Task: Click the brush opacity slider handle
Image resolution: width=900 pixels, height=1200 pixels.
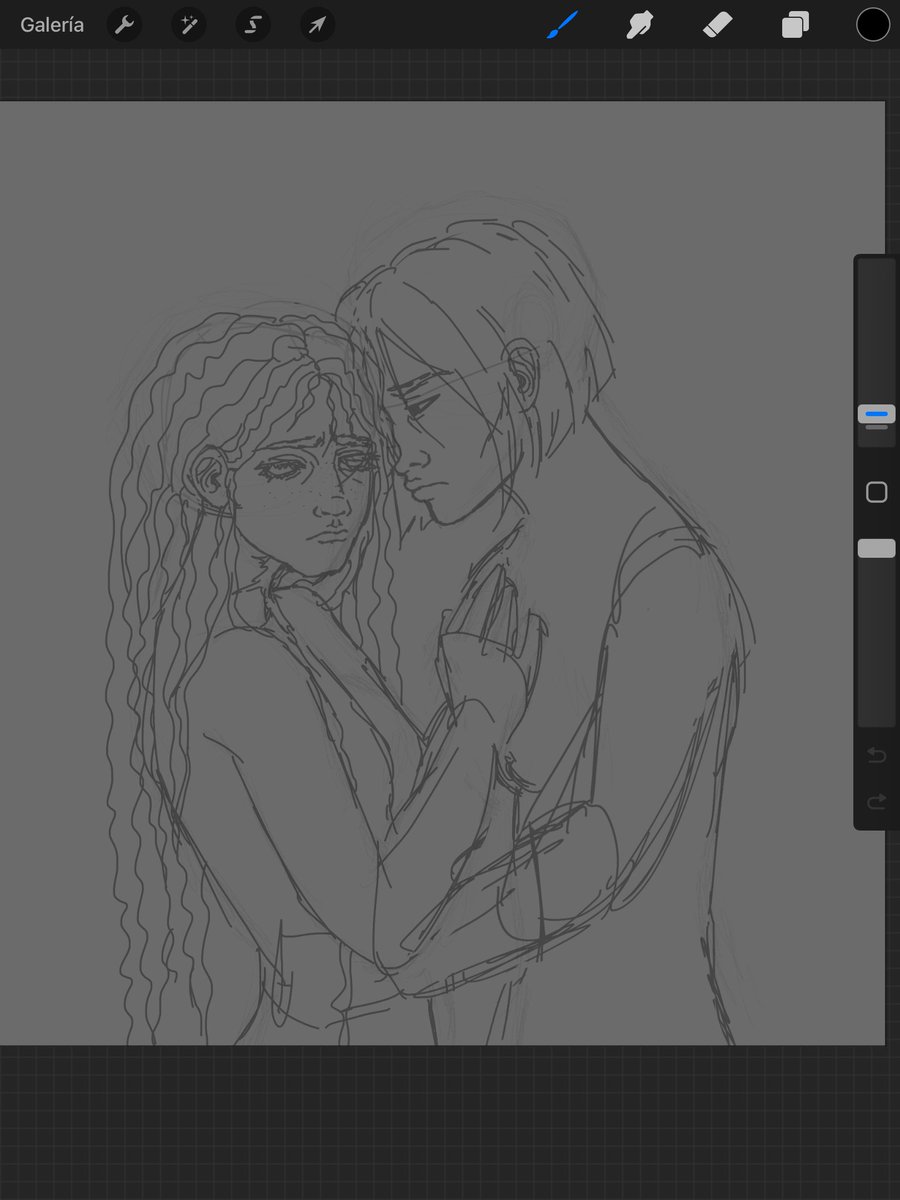Action: pos(877,548)
